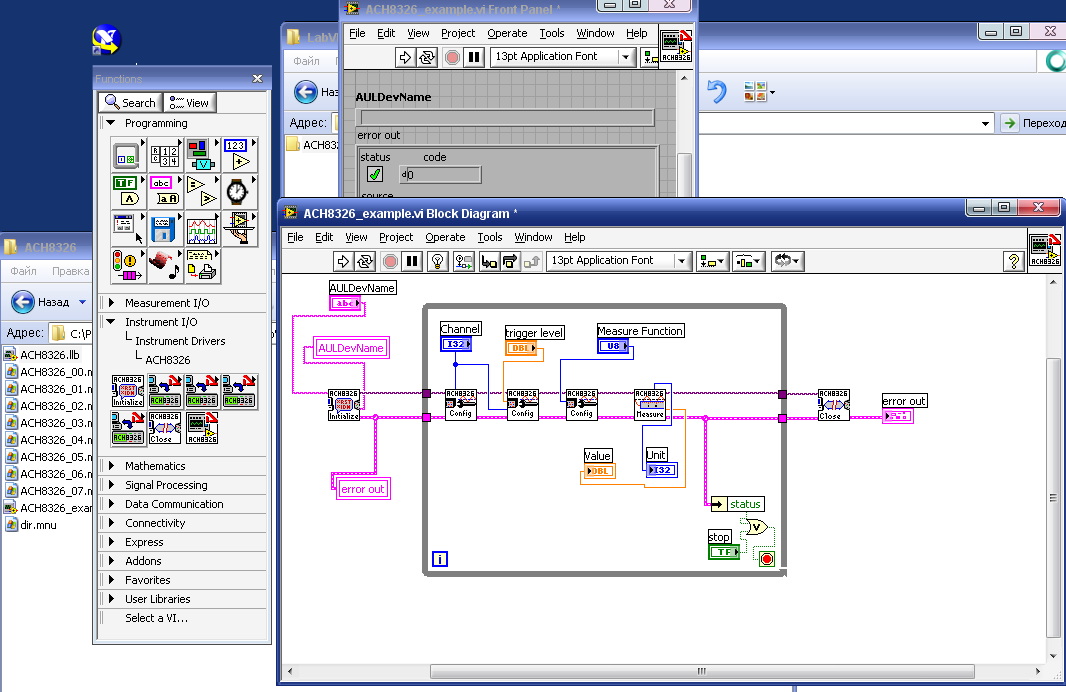The image size is (1066, 692).
Task: Open the File I/O floppy disk palette
Action: point(162,229)
